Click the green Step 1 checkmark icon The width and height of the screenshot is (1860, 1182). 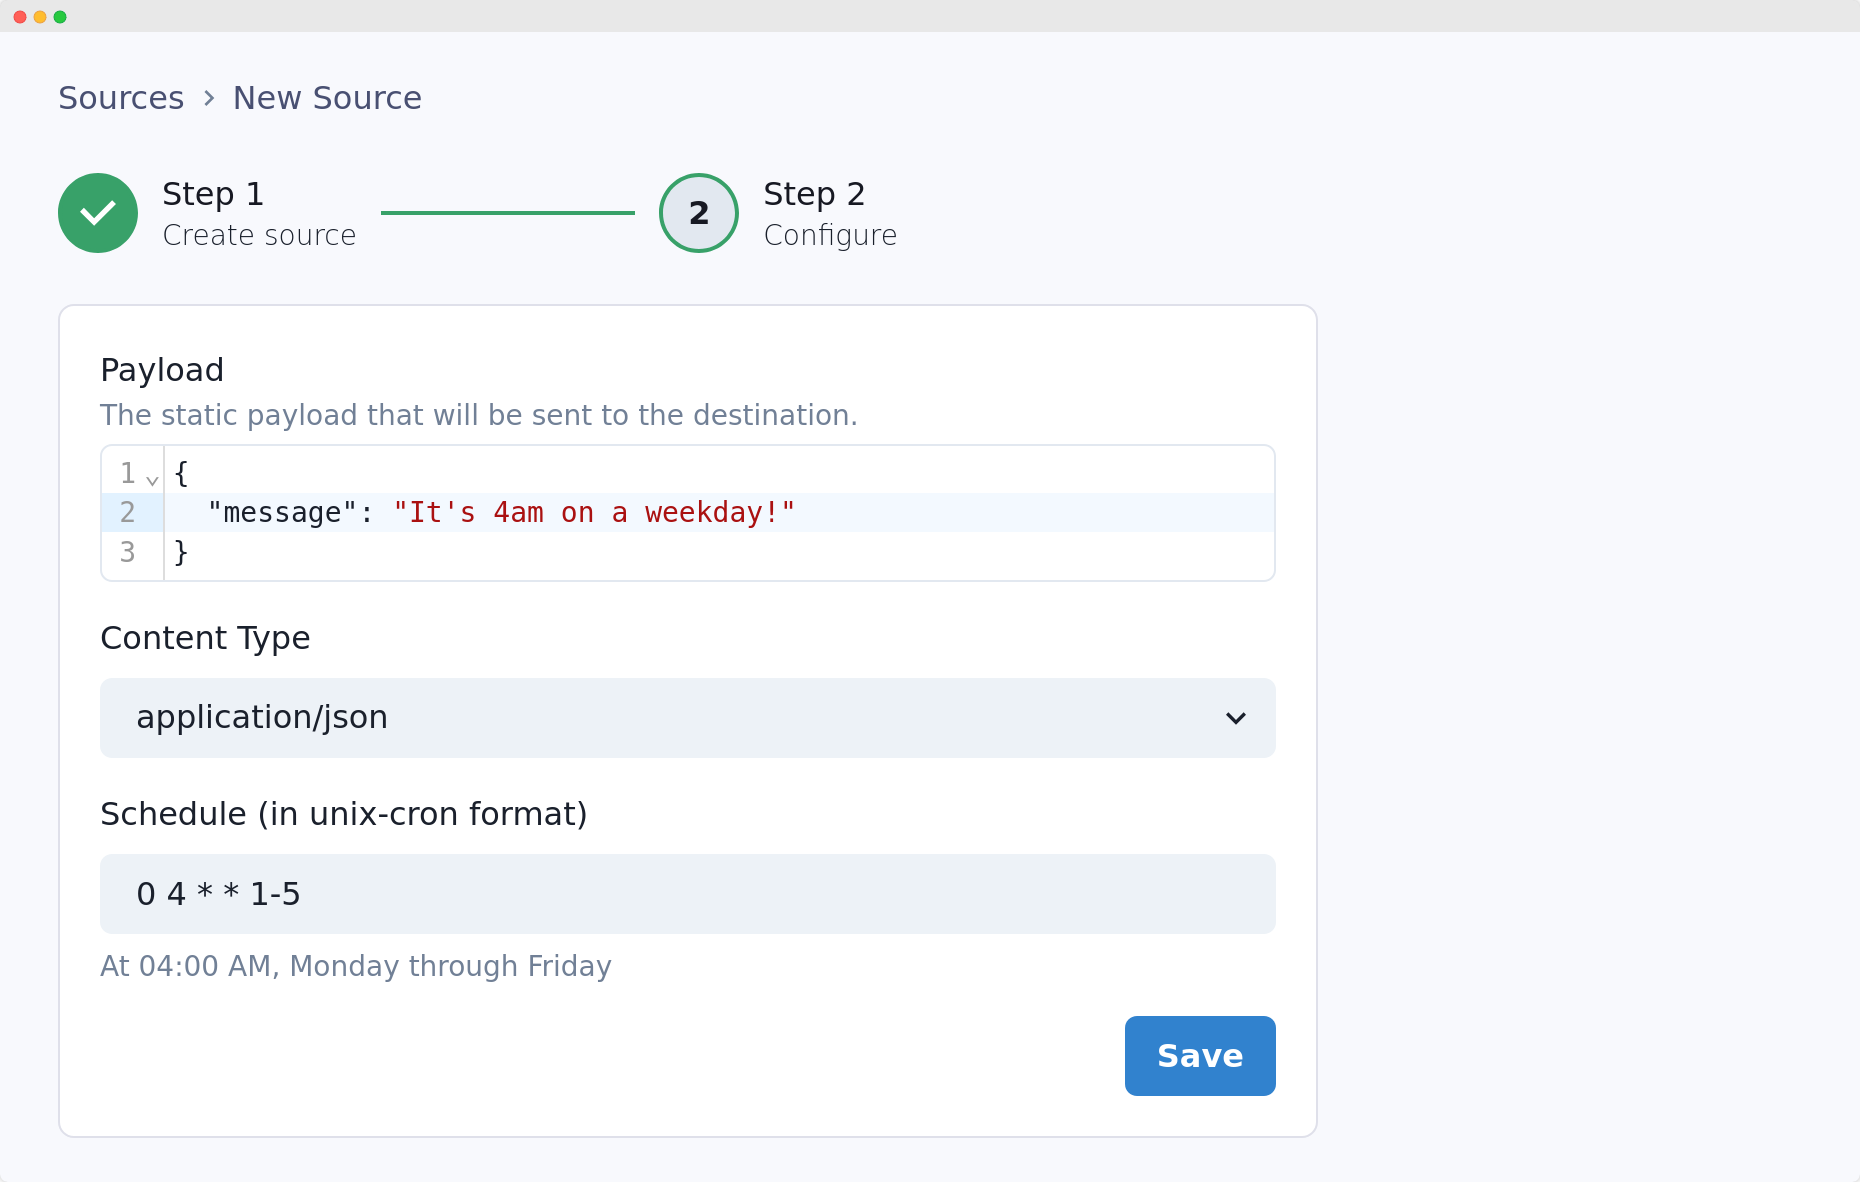98,213
